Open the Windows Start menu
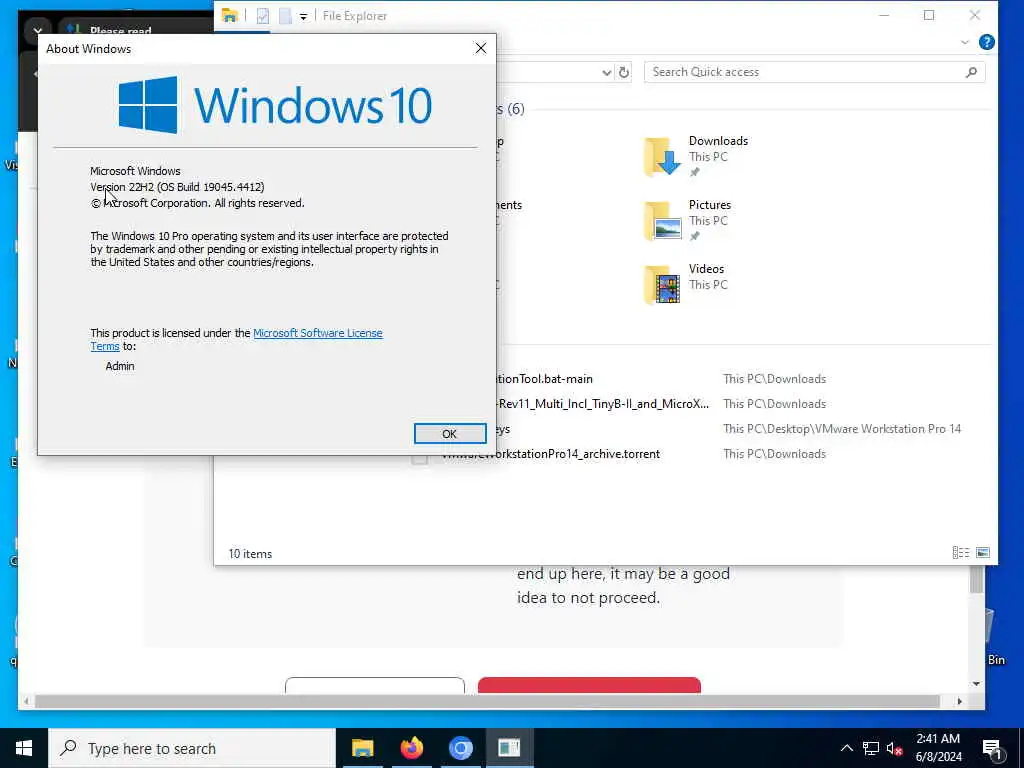Screen dimensions: 1024x768 click(x=24, y=748)
